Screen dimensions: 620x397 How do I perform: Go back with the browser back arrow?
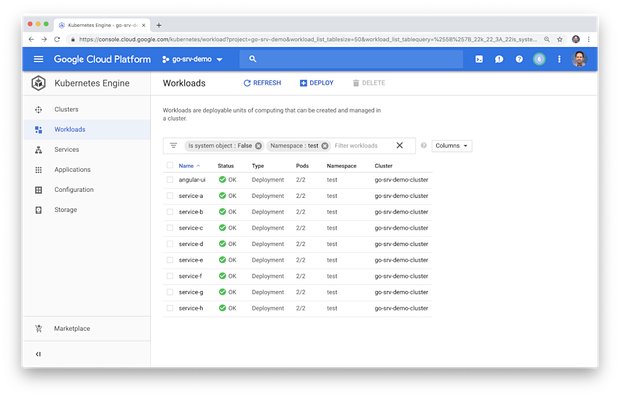(x=31, y=39)
